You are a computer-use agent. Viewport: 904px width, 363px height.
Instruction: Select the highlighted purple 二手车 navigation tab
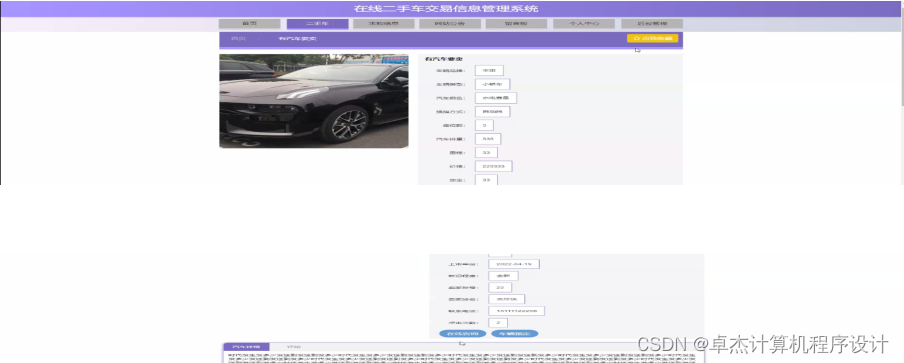tap(317, 24)
